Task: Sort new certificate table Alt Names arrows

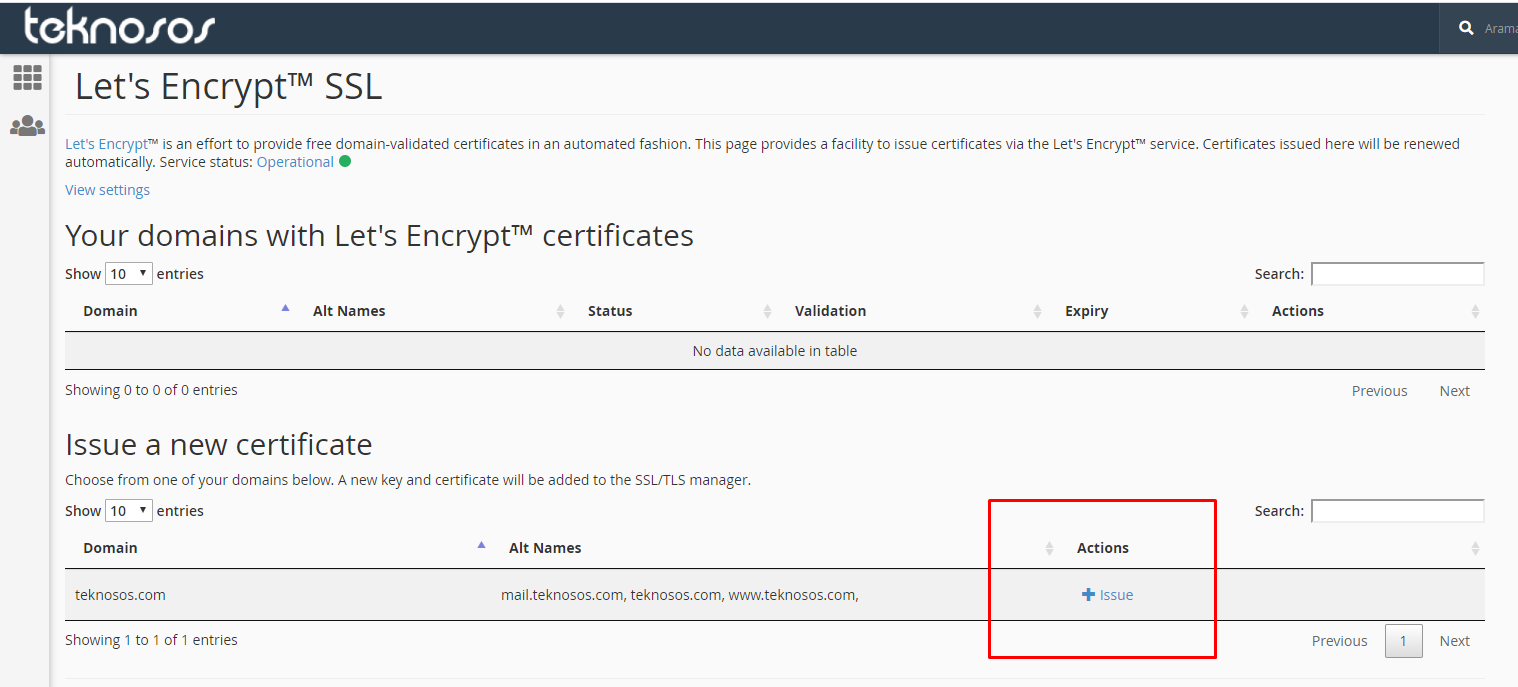Action: [1049, 548]
